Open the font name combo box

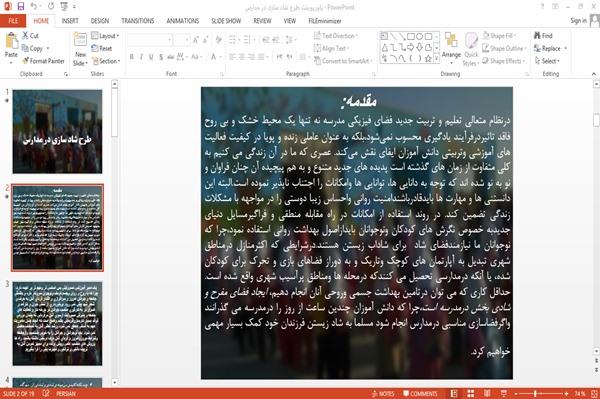click(150, 40)
